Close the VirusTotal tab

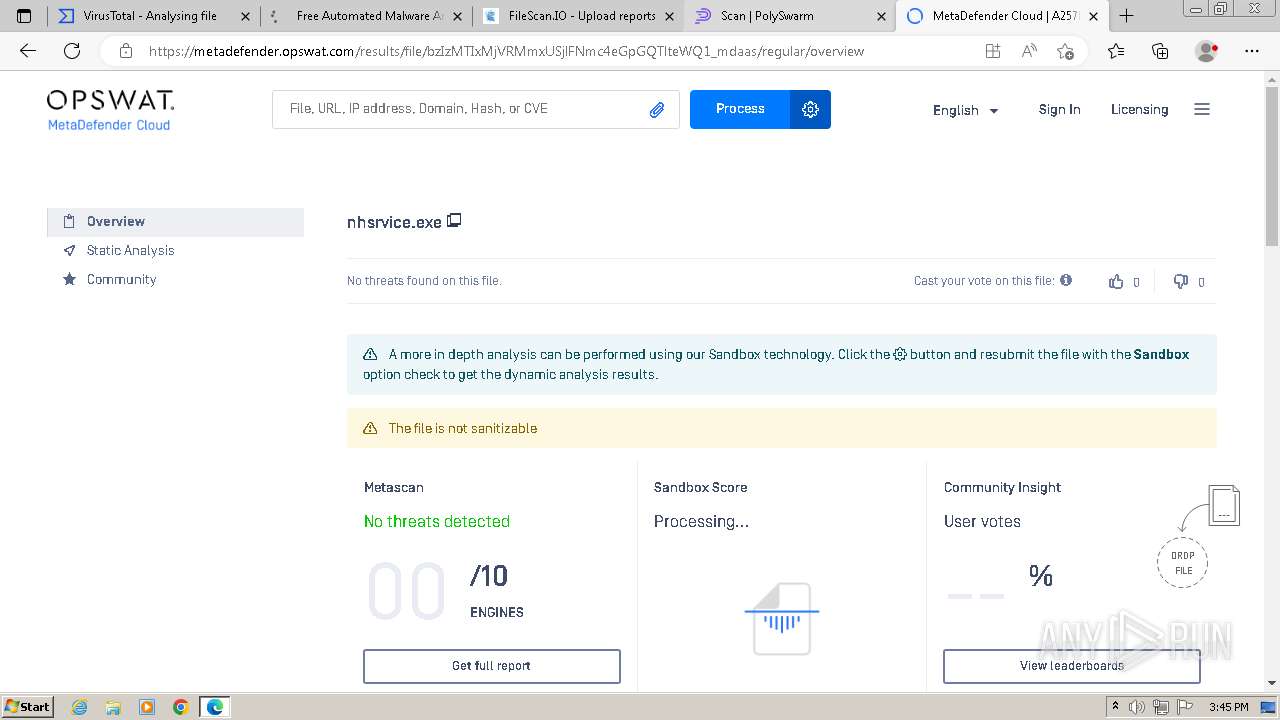click(x=245, y=16)
